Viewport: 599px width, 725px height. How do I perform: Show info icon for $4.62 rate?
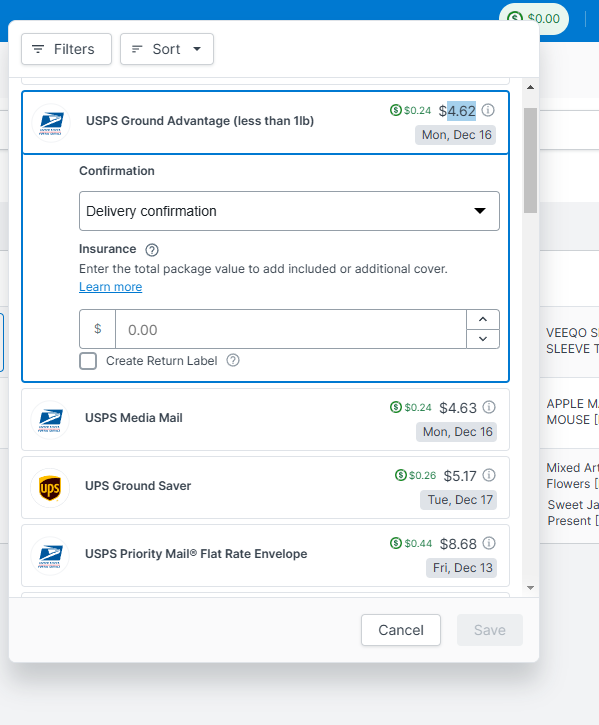point(488,110)
